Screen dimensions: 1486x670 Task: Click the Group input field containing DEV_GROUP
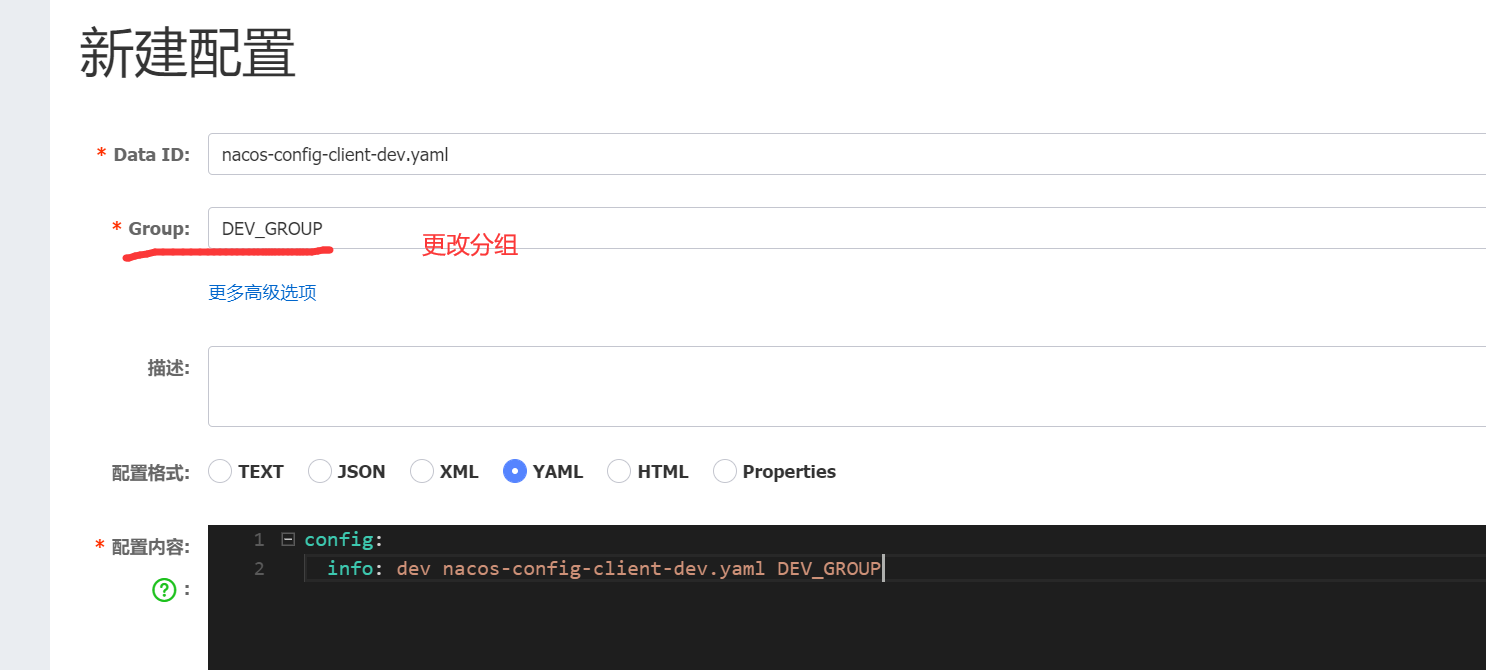847,228
